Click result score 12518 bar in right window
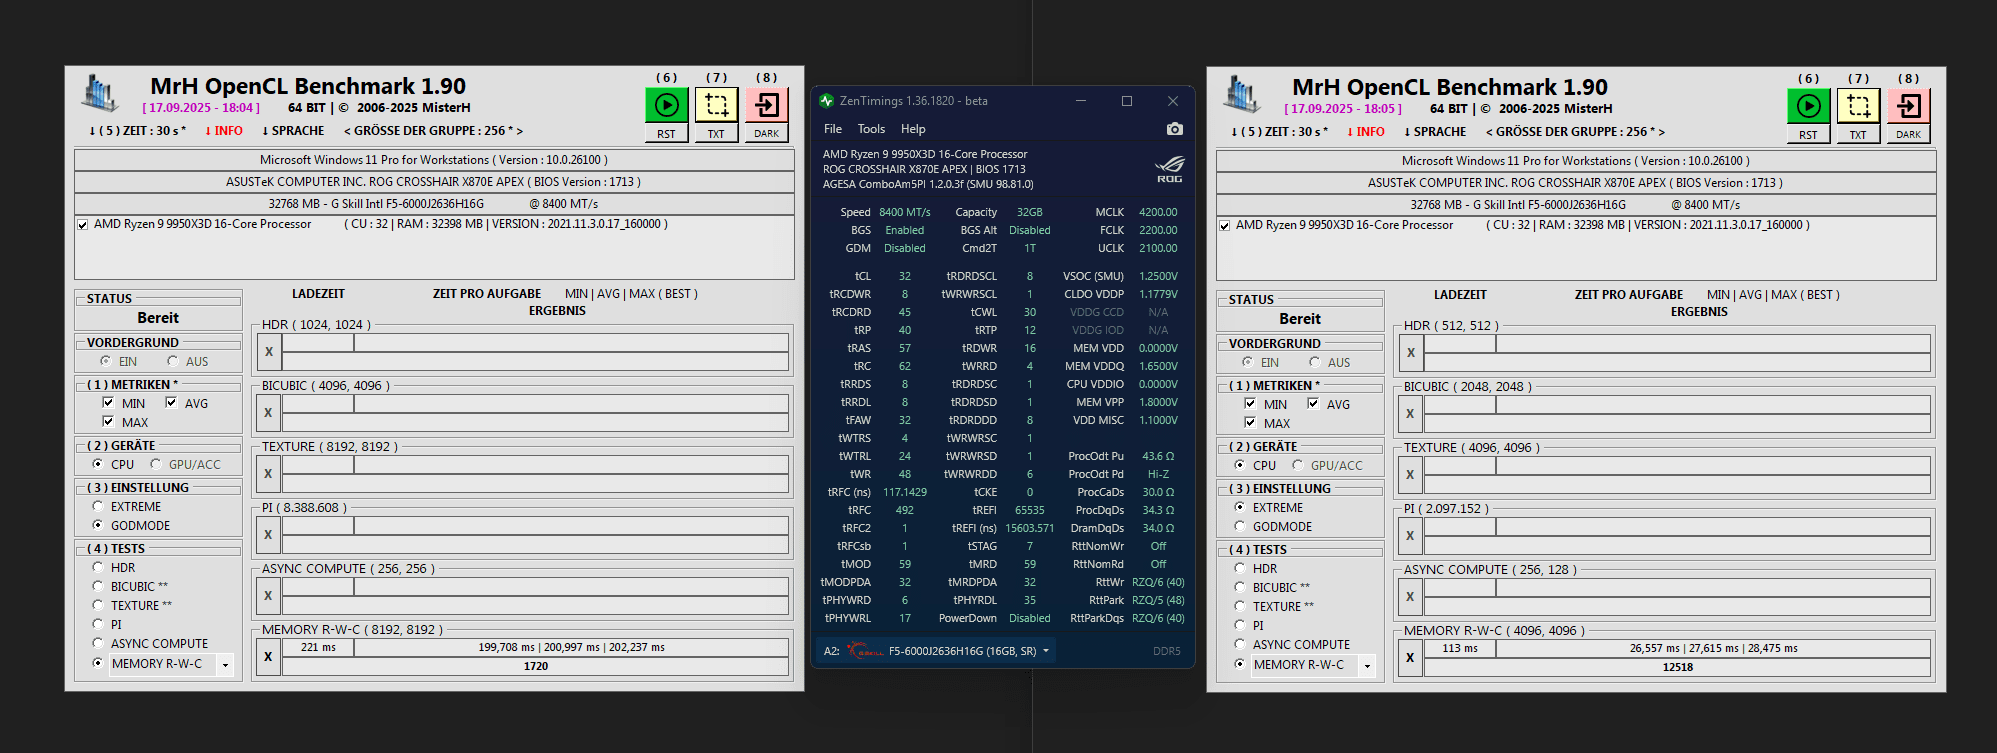1997x753 pixels. (1677, 667)
